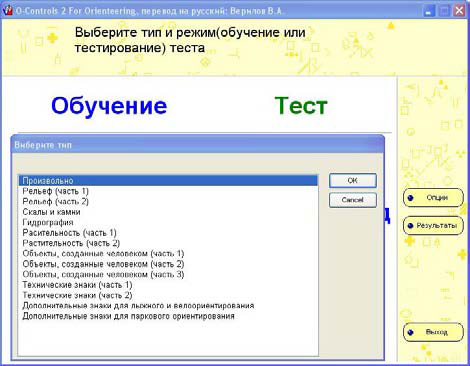Screen dimensions: 470x366
Task: Open the Опции button
Action: click(433, 198)
